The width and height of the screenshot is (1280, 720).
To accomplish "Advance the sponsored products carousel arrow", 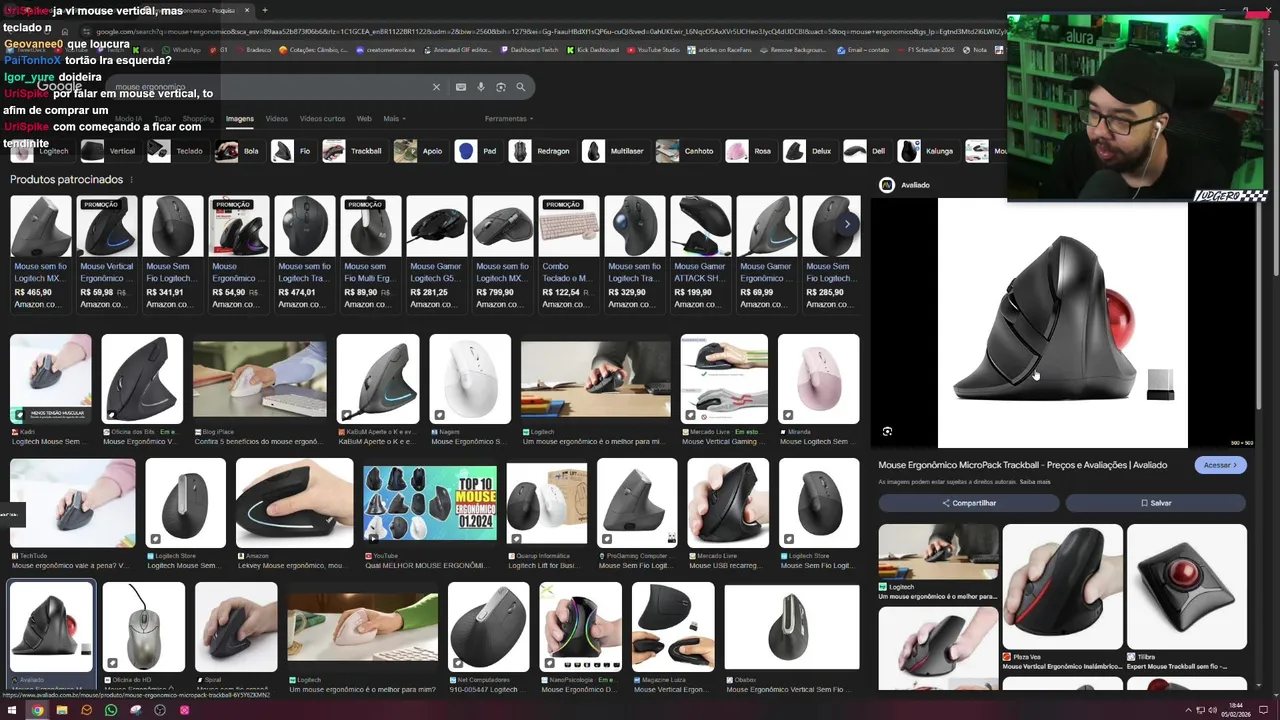I will coord(847,224).
